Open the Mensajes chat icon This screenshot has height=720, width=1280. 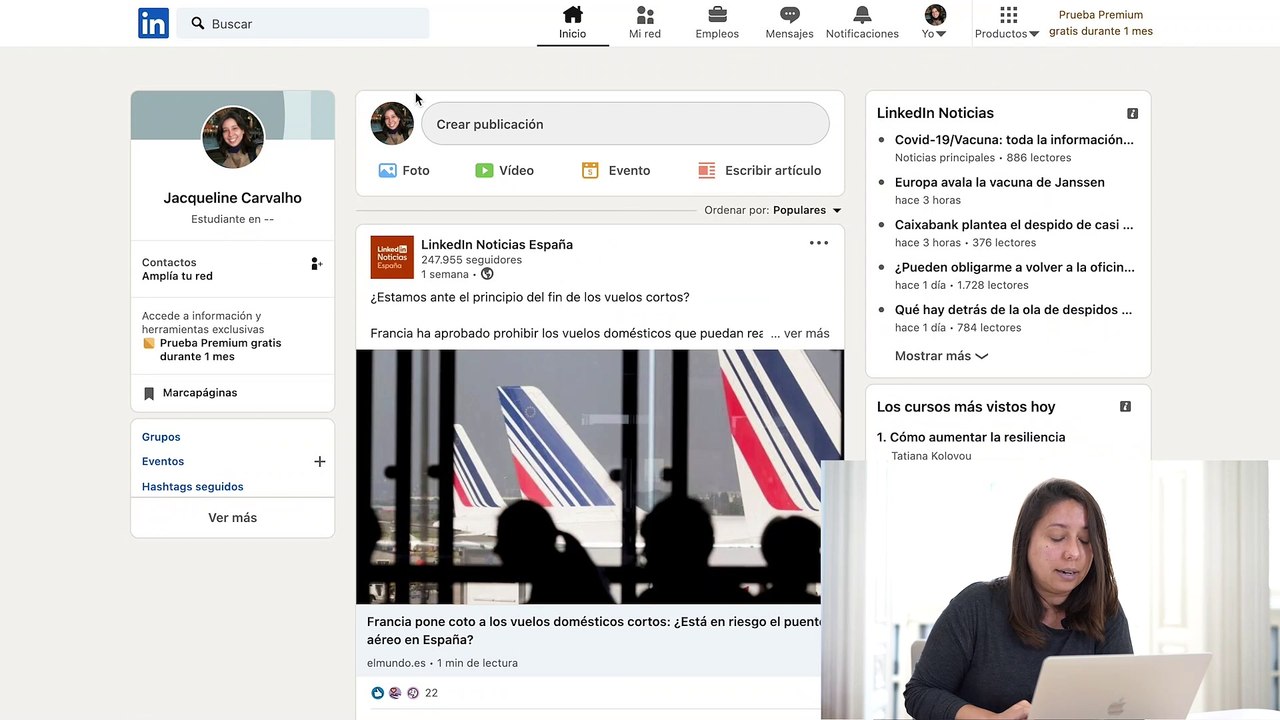(790, 14)
